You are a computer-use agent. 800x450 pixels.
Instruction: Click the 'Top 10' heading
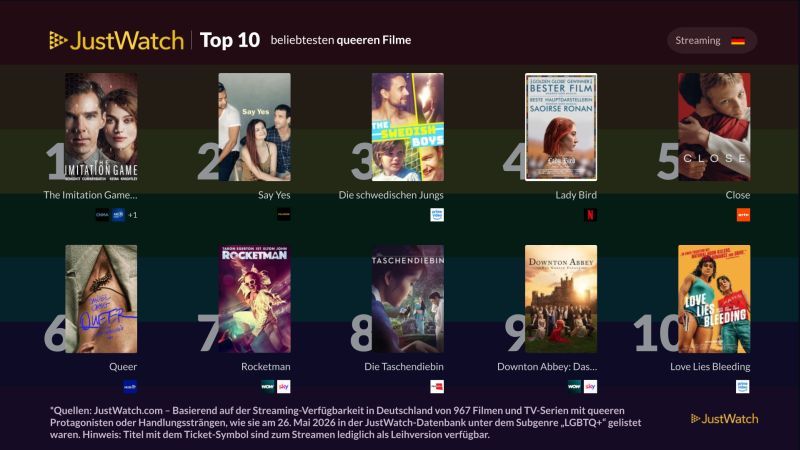coord(230,40)
